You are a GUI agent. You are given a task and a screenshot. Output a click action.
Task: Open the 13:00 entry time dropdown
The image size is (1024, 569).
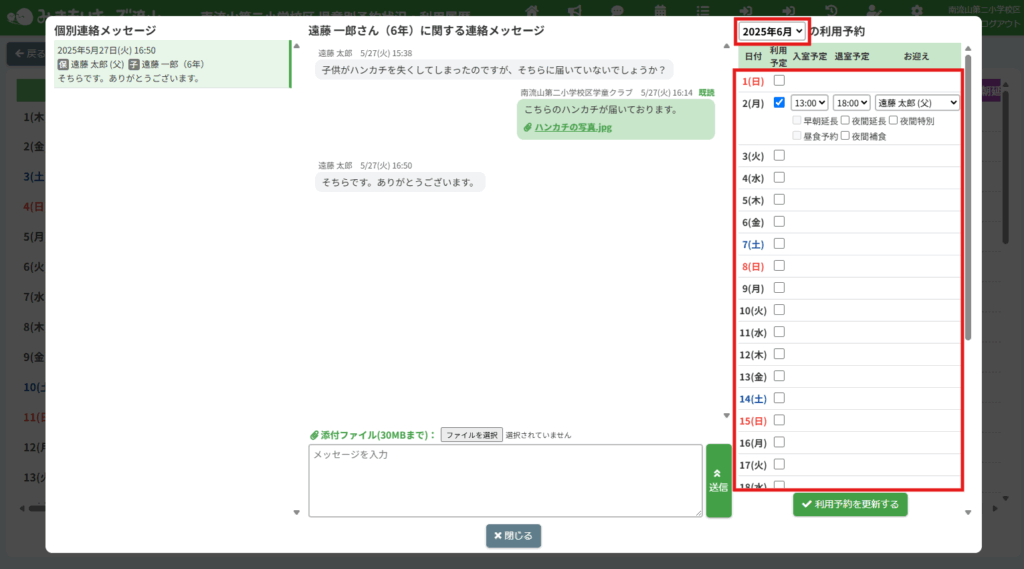[x=809, y=102]
